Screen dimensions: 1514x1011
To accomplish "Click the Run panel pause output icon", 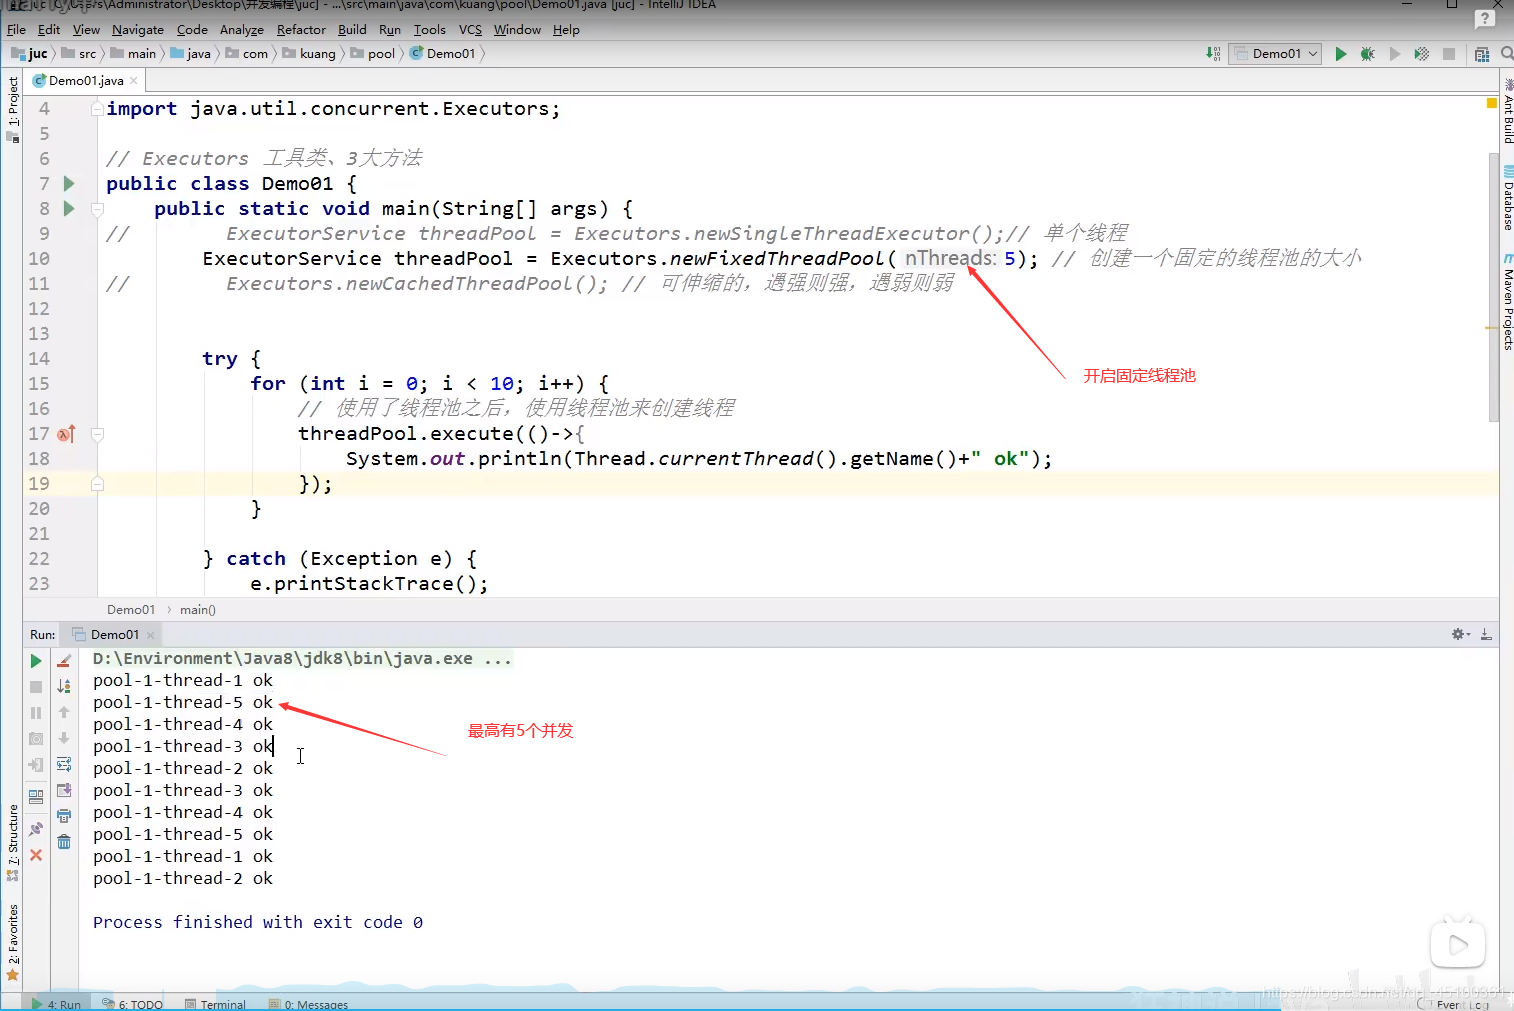I will (36, 713).
